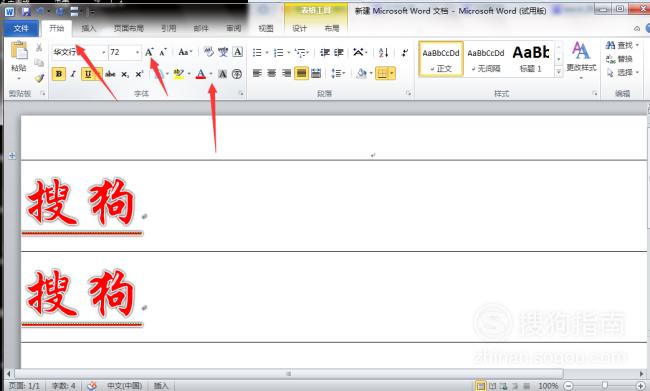Viewport: 650px width, 391px height.
Task: Open the Change Case dropdown
Action: coord(185,52)
